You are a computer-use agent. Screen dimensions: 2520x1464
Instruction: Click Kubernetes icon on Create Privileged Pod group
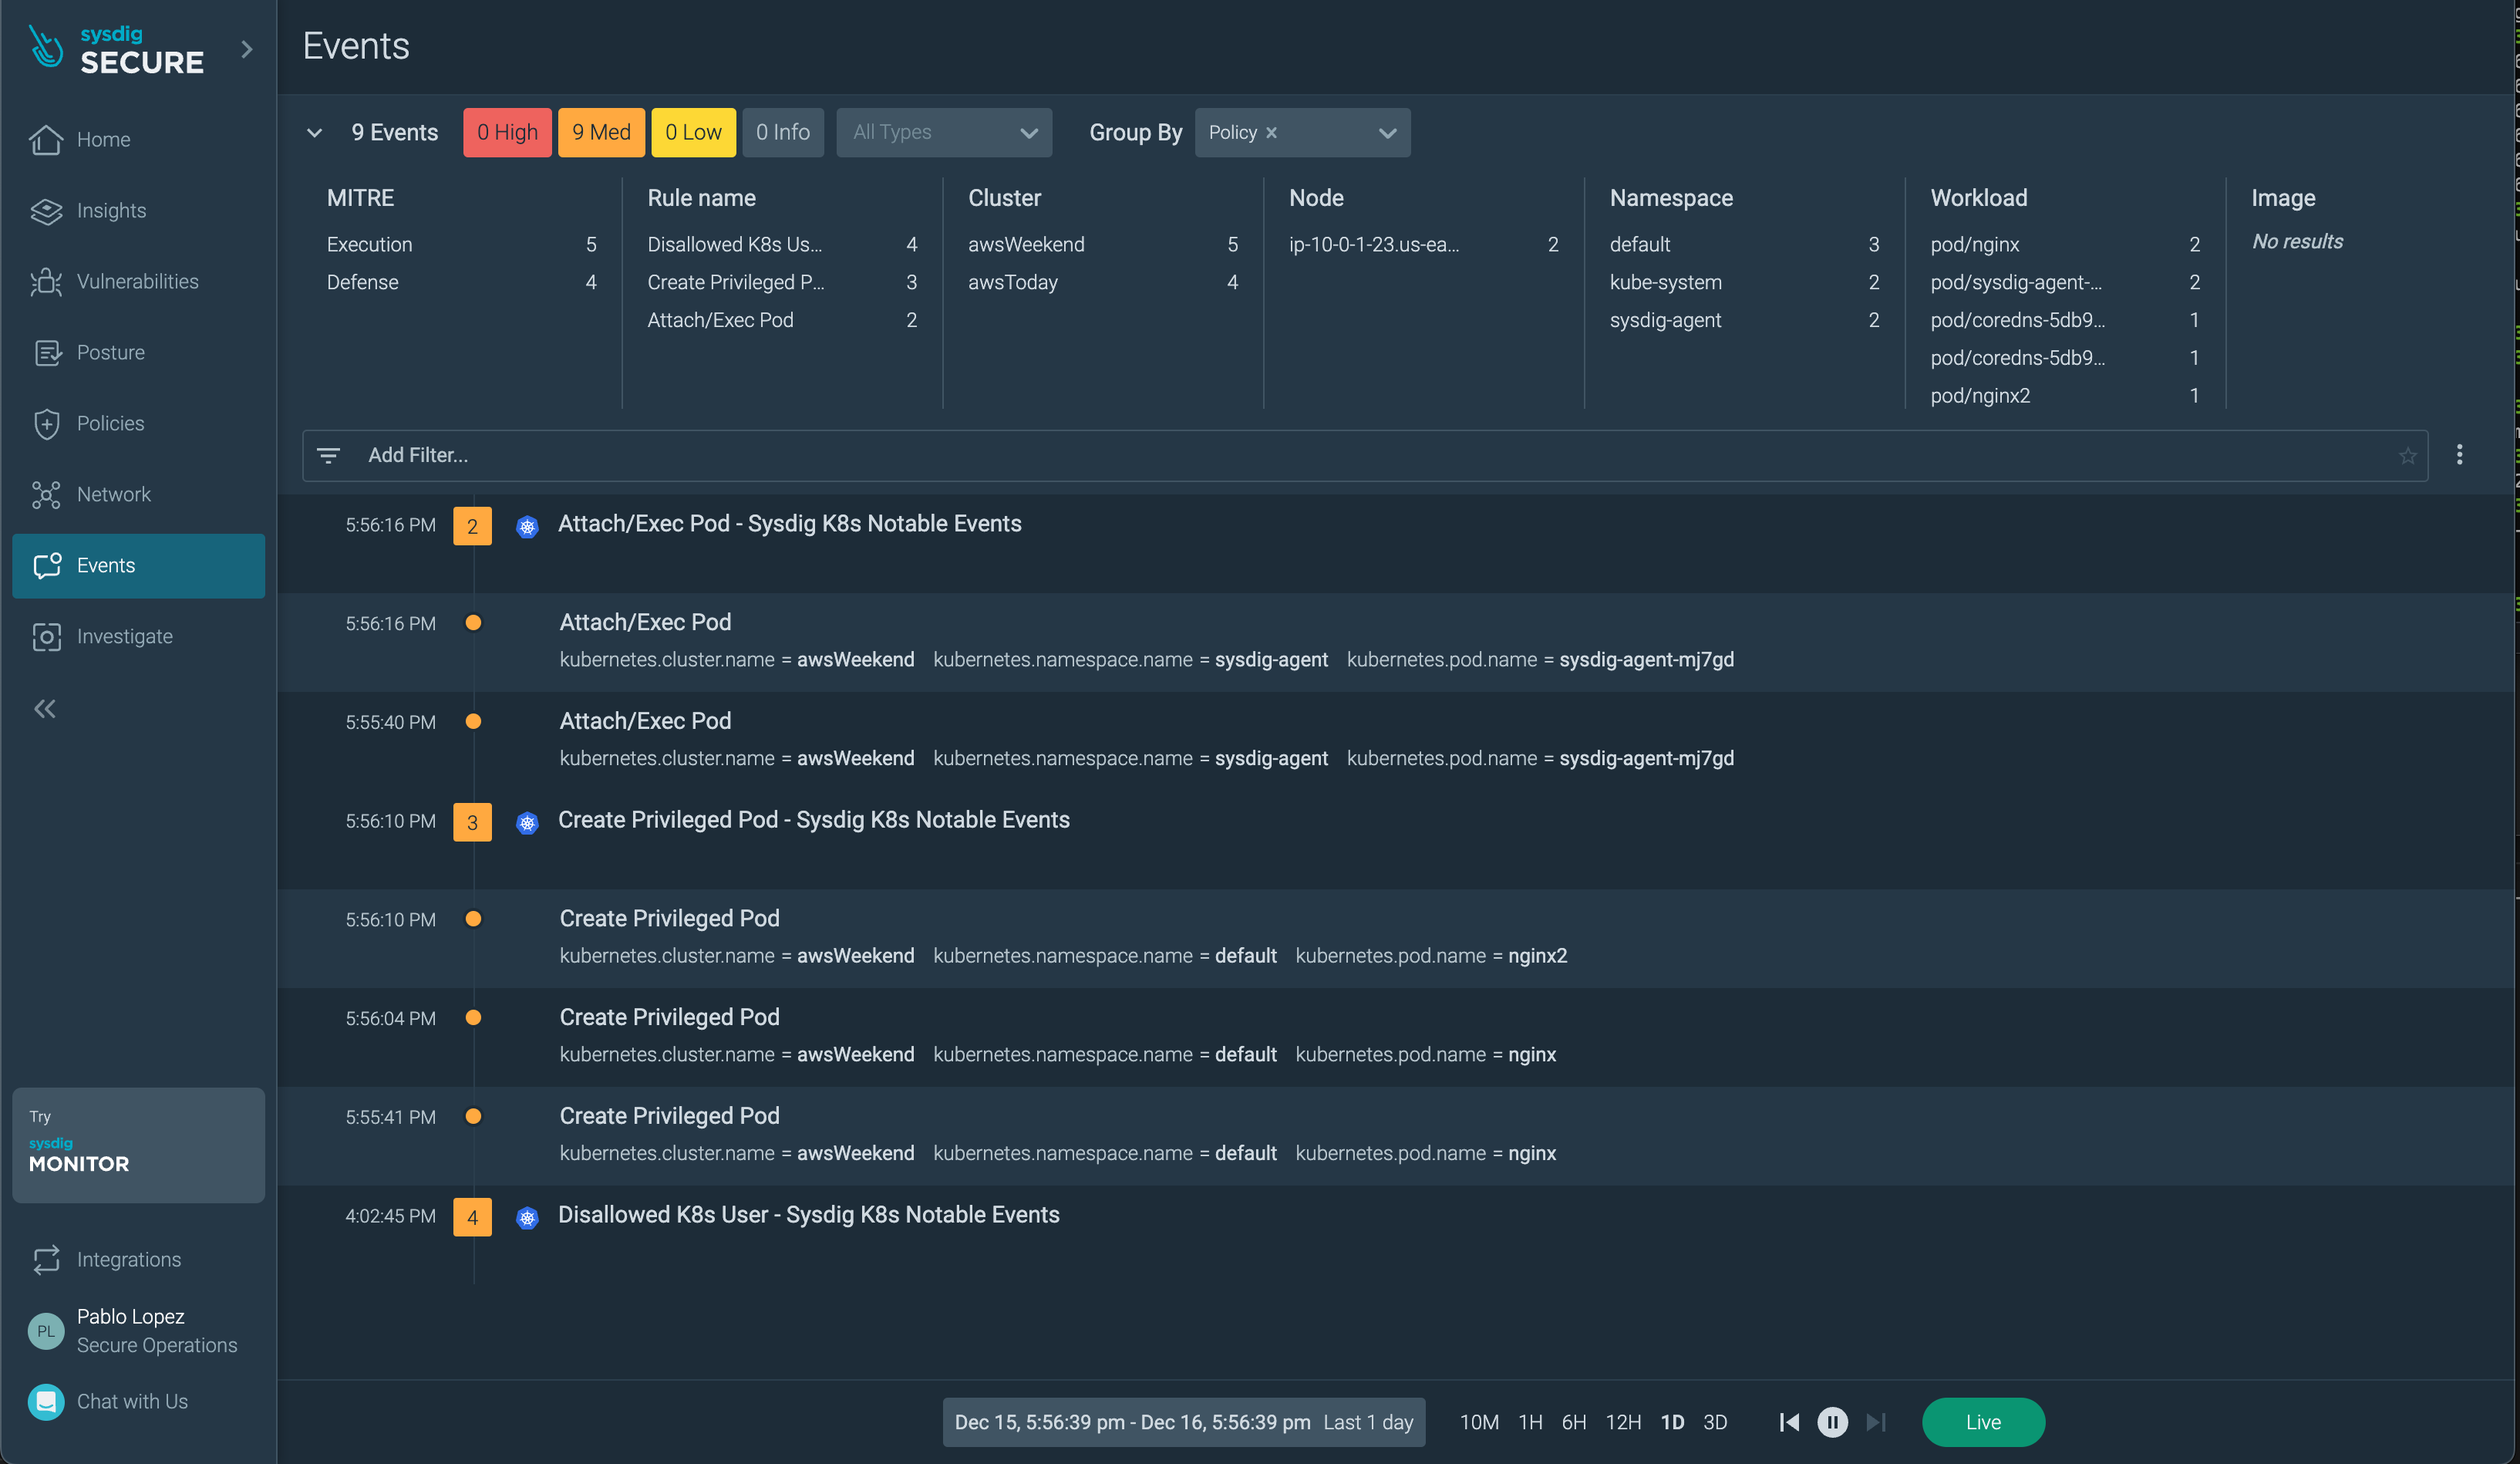tap(527, 822)
